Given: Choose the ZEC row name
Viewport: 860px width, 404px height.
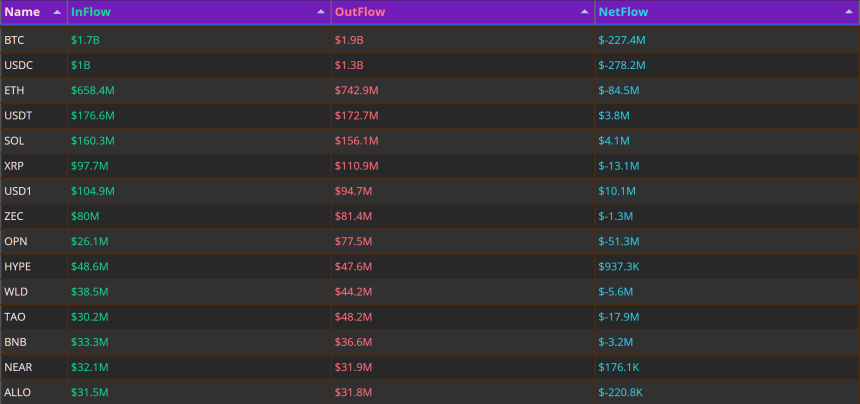Looking at the screenshot, I should (x=14, y=217).
